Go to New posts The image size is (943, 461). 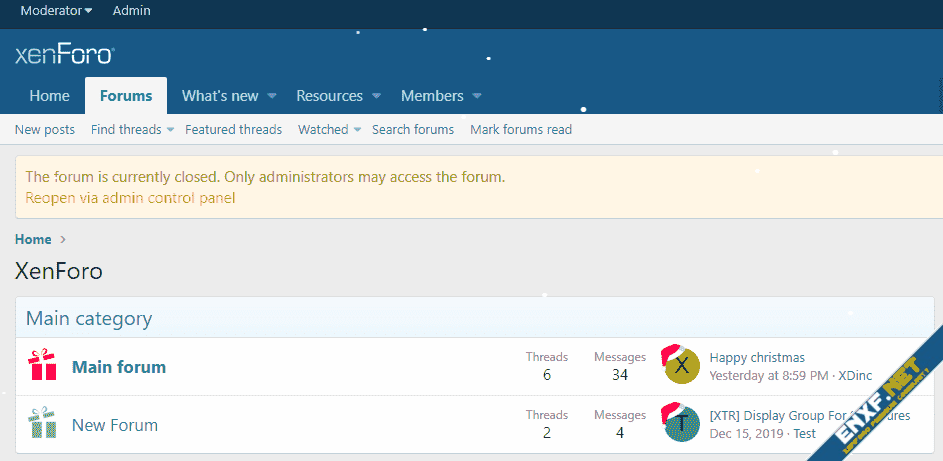click(45, 130)
